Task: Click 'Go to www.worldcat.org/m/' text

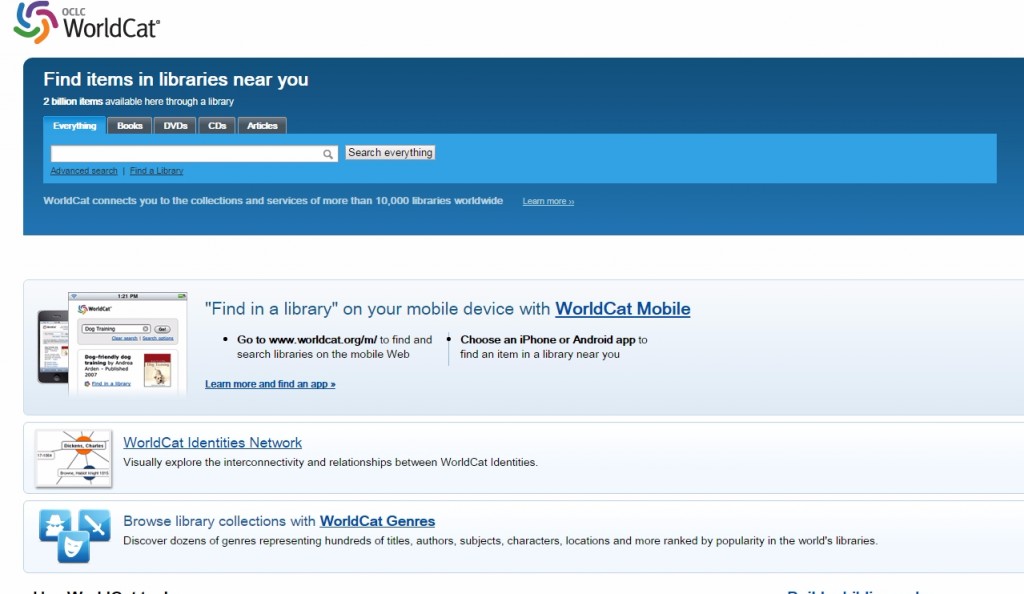Action: (x=307, y=339)
